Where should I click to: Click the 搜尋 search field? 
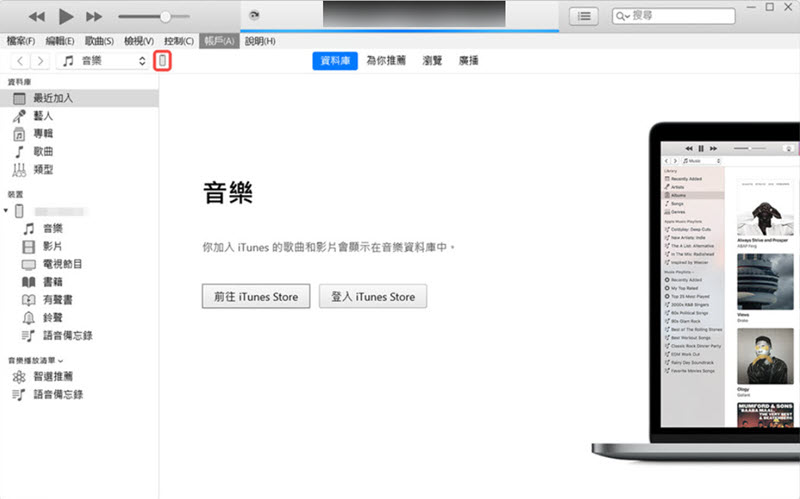click(x=673, y=16)
